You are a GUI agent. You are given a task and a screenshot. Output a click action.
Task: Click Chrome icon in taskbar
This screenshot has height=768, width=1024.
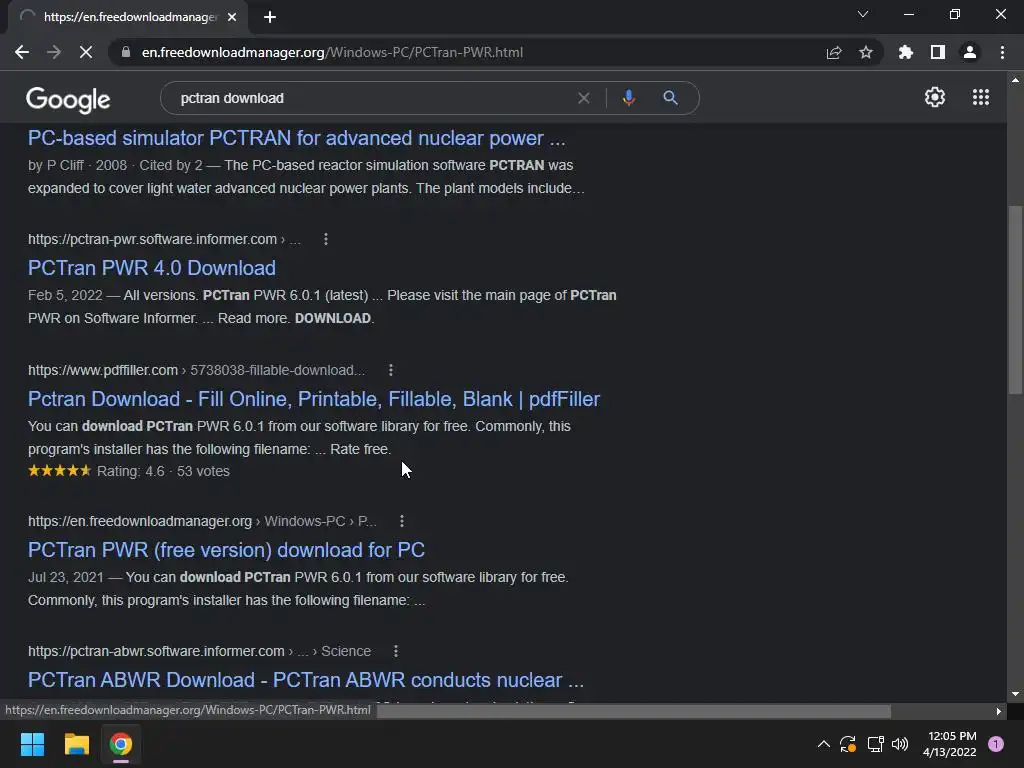(121, 744)
